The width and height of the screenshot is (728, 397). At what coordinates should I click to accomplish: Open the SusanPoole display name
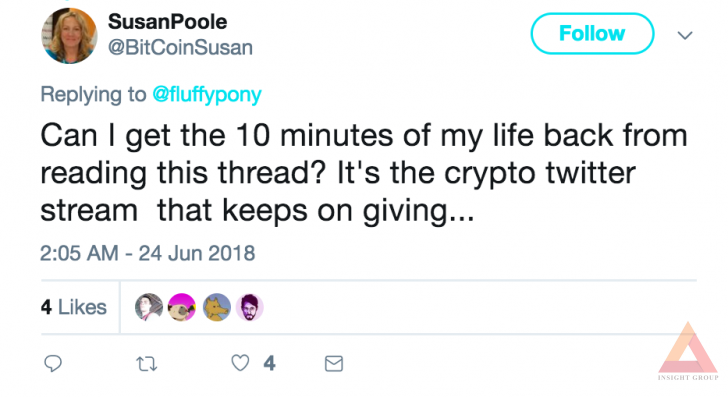pyautogui.click(x=168, y=22)
